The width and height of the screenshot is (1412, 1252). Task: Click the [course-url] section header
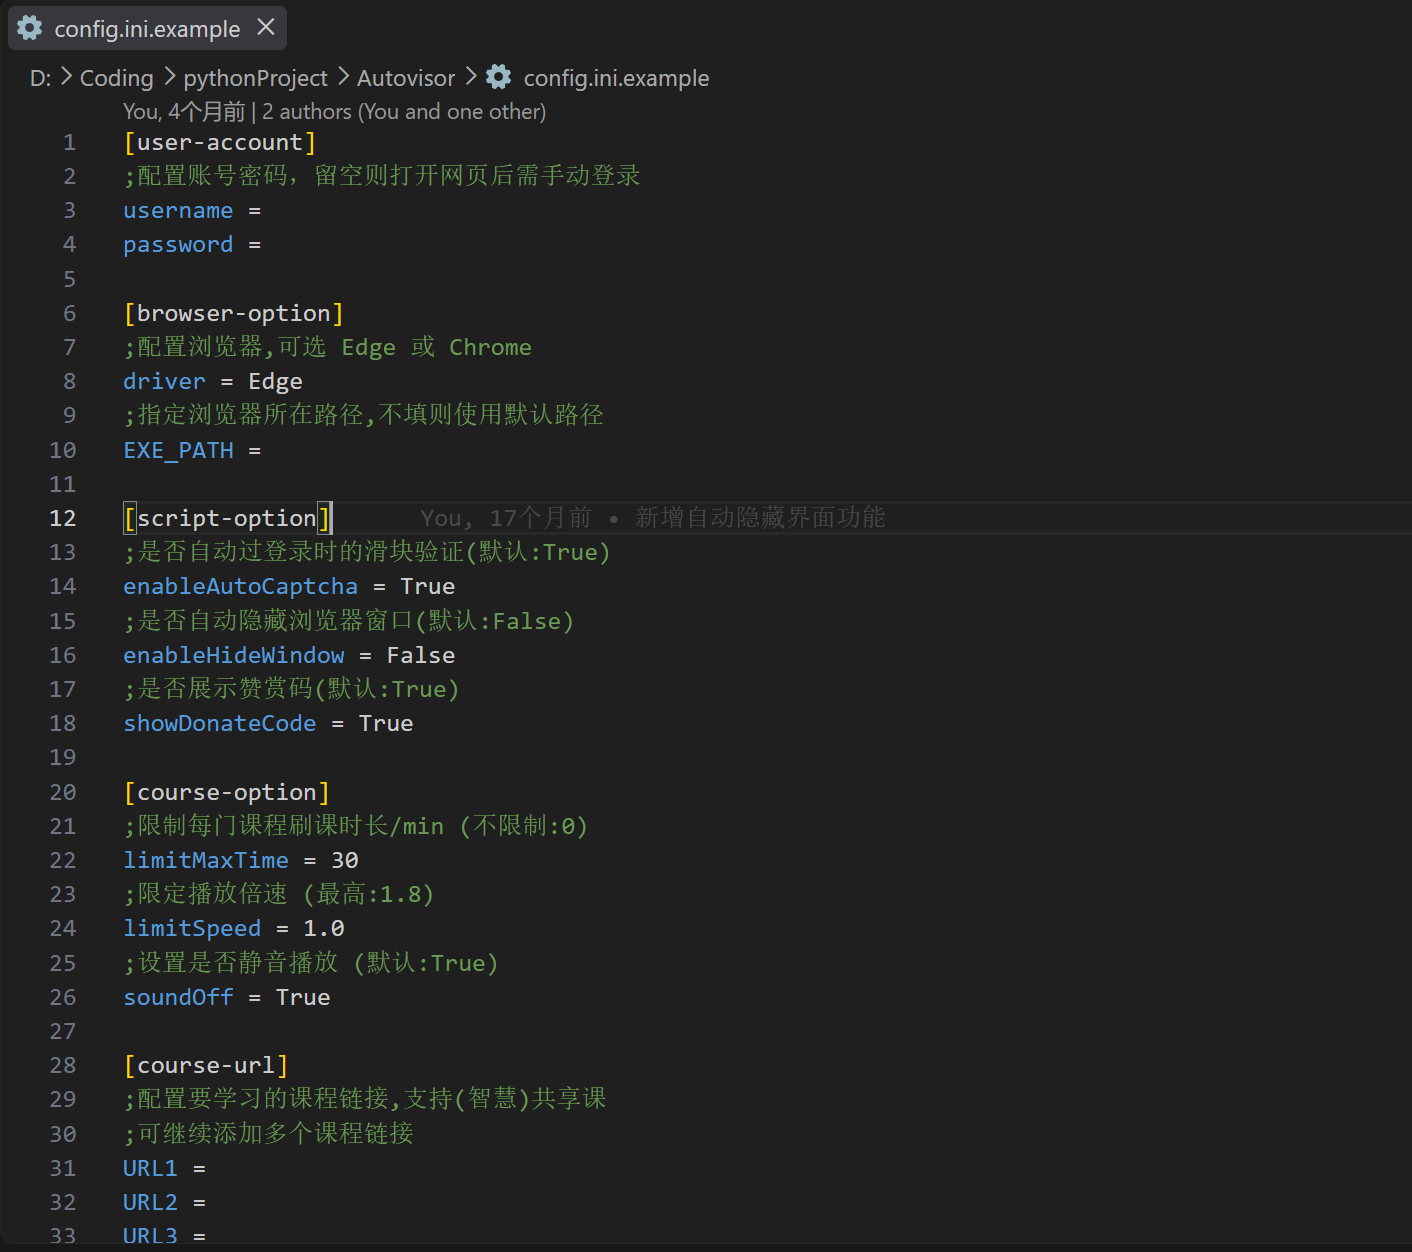click(206, 1066)
